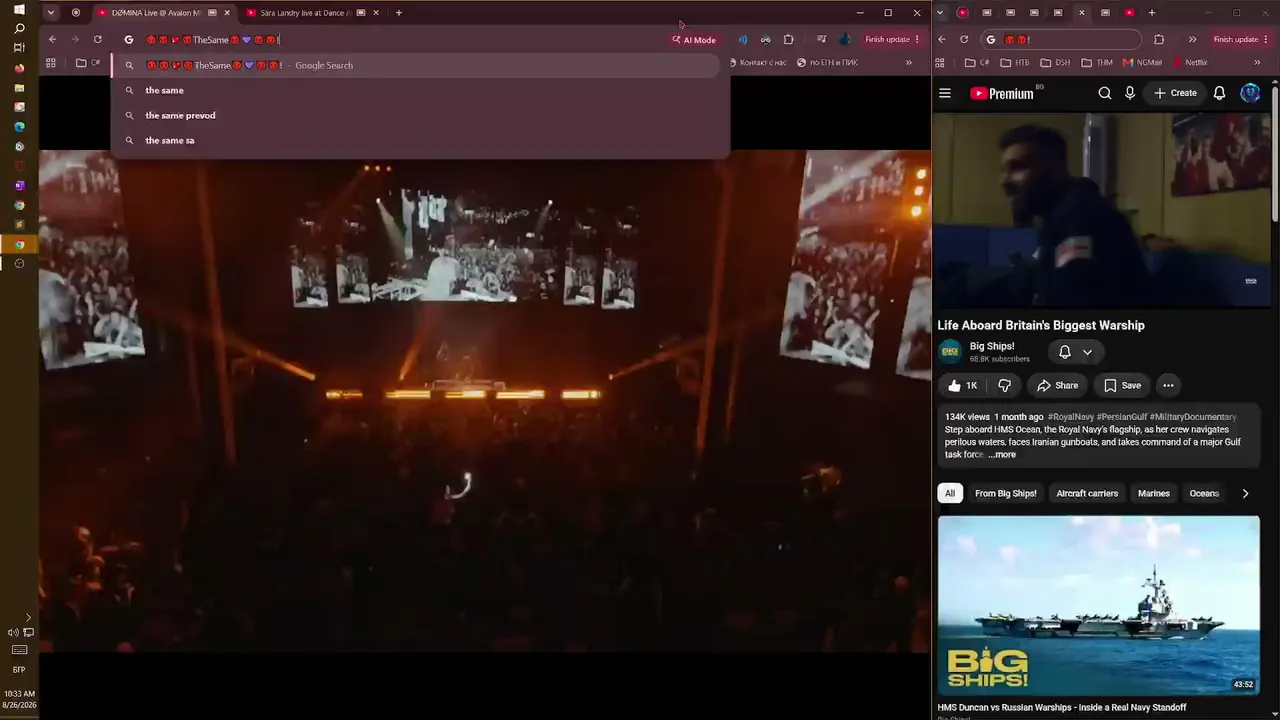Open the HTB bookmark folder
This screenshot has width=1280, height=720.
tap(1015, 63)
